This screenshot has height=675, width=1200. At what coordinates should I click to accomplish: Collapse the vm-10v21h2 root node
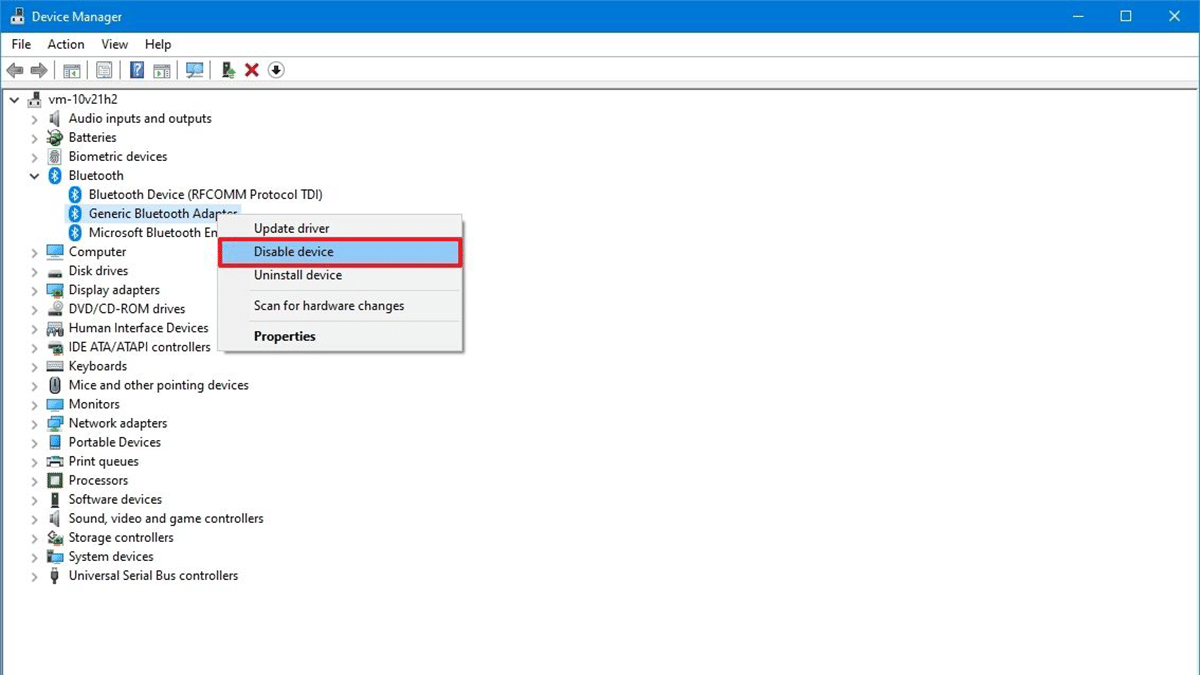(x=14, y=99)
